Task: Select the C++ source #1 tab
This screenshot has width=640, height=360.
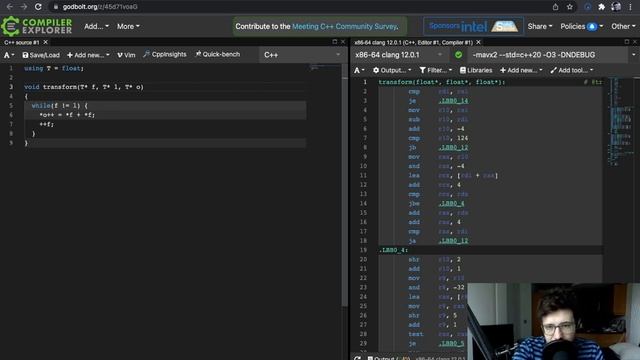Action: pyautogui.click(x=22, y=42)
